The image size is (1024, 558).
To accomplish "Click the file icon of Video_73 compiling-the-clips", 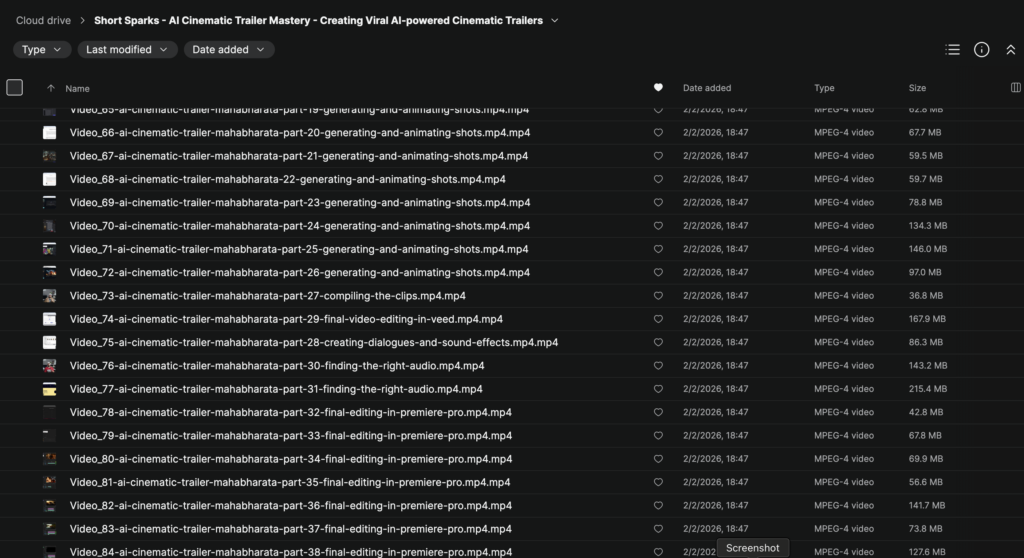I will [49, 296].
